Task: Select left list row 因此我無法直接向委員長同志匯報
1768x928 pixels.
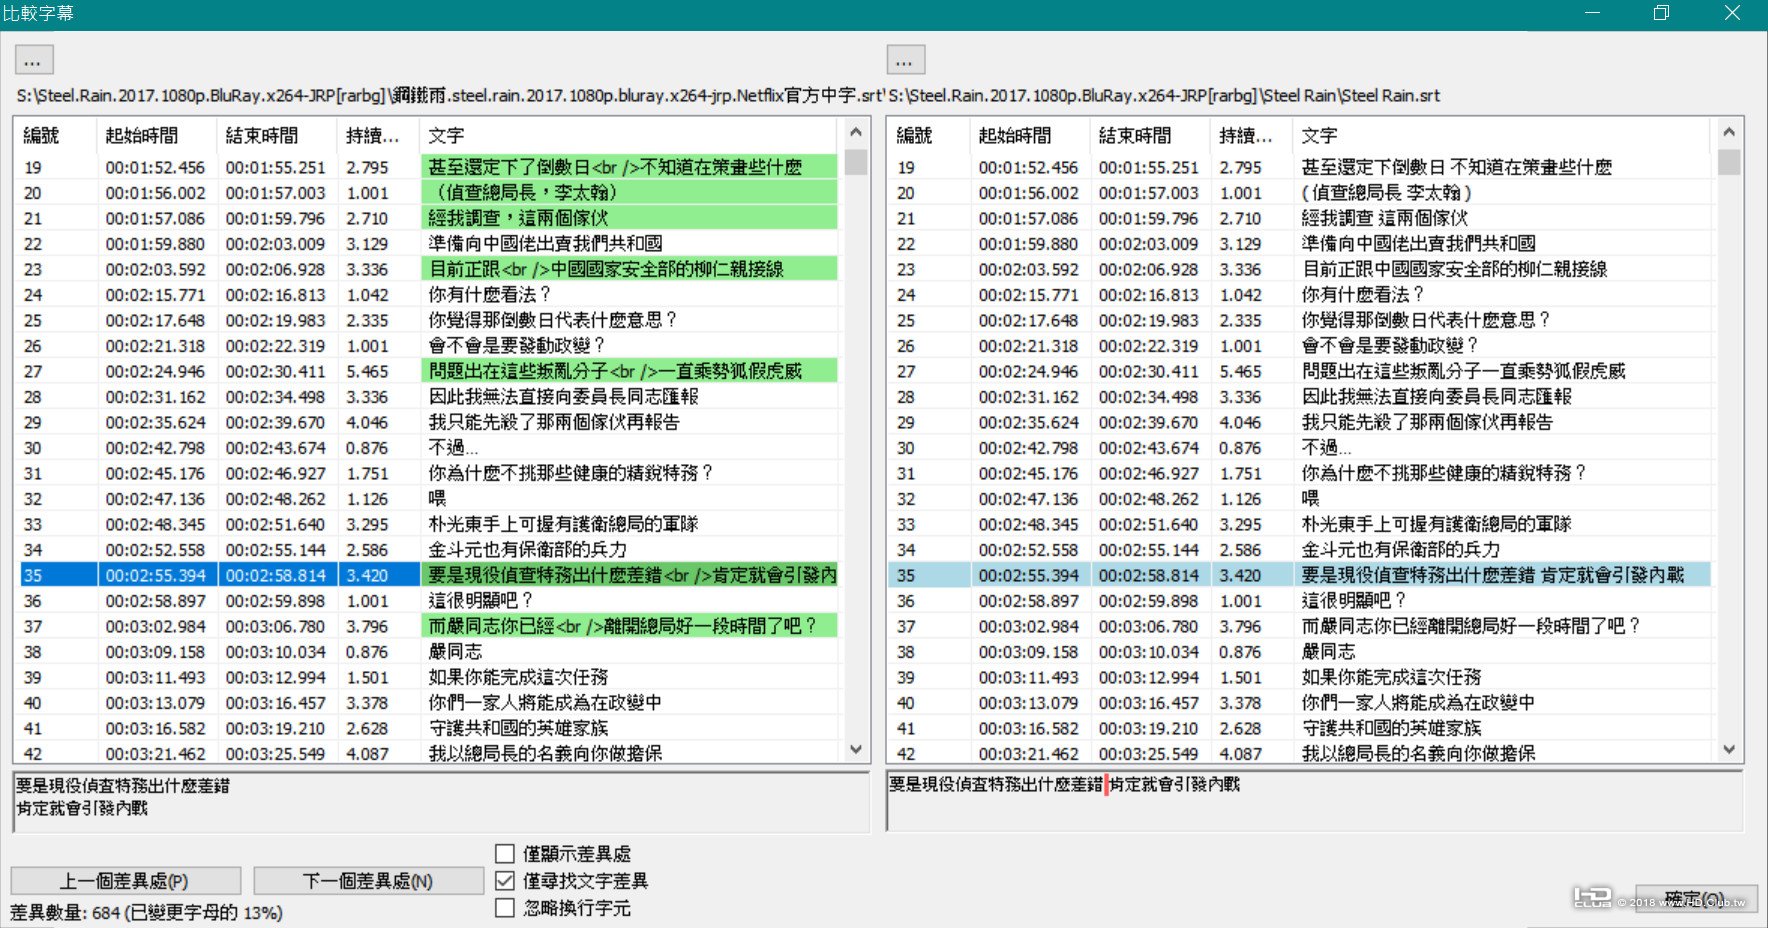Action: (427, 397)
